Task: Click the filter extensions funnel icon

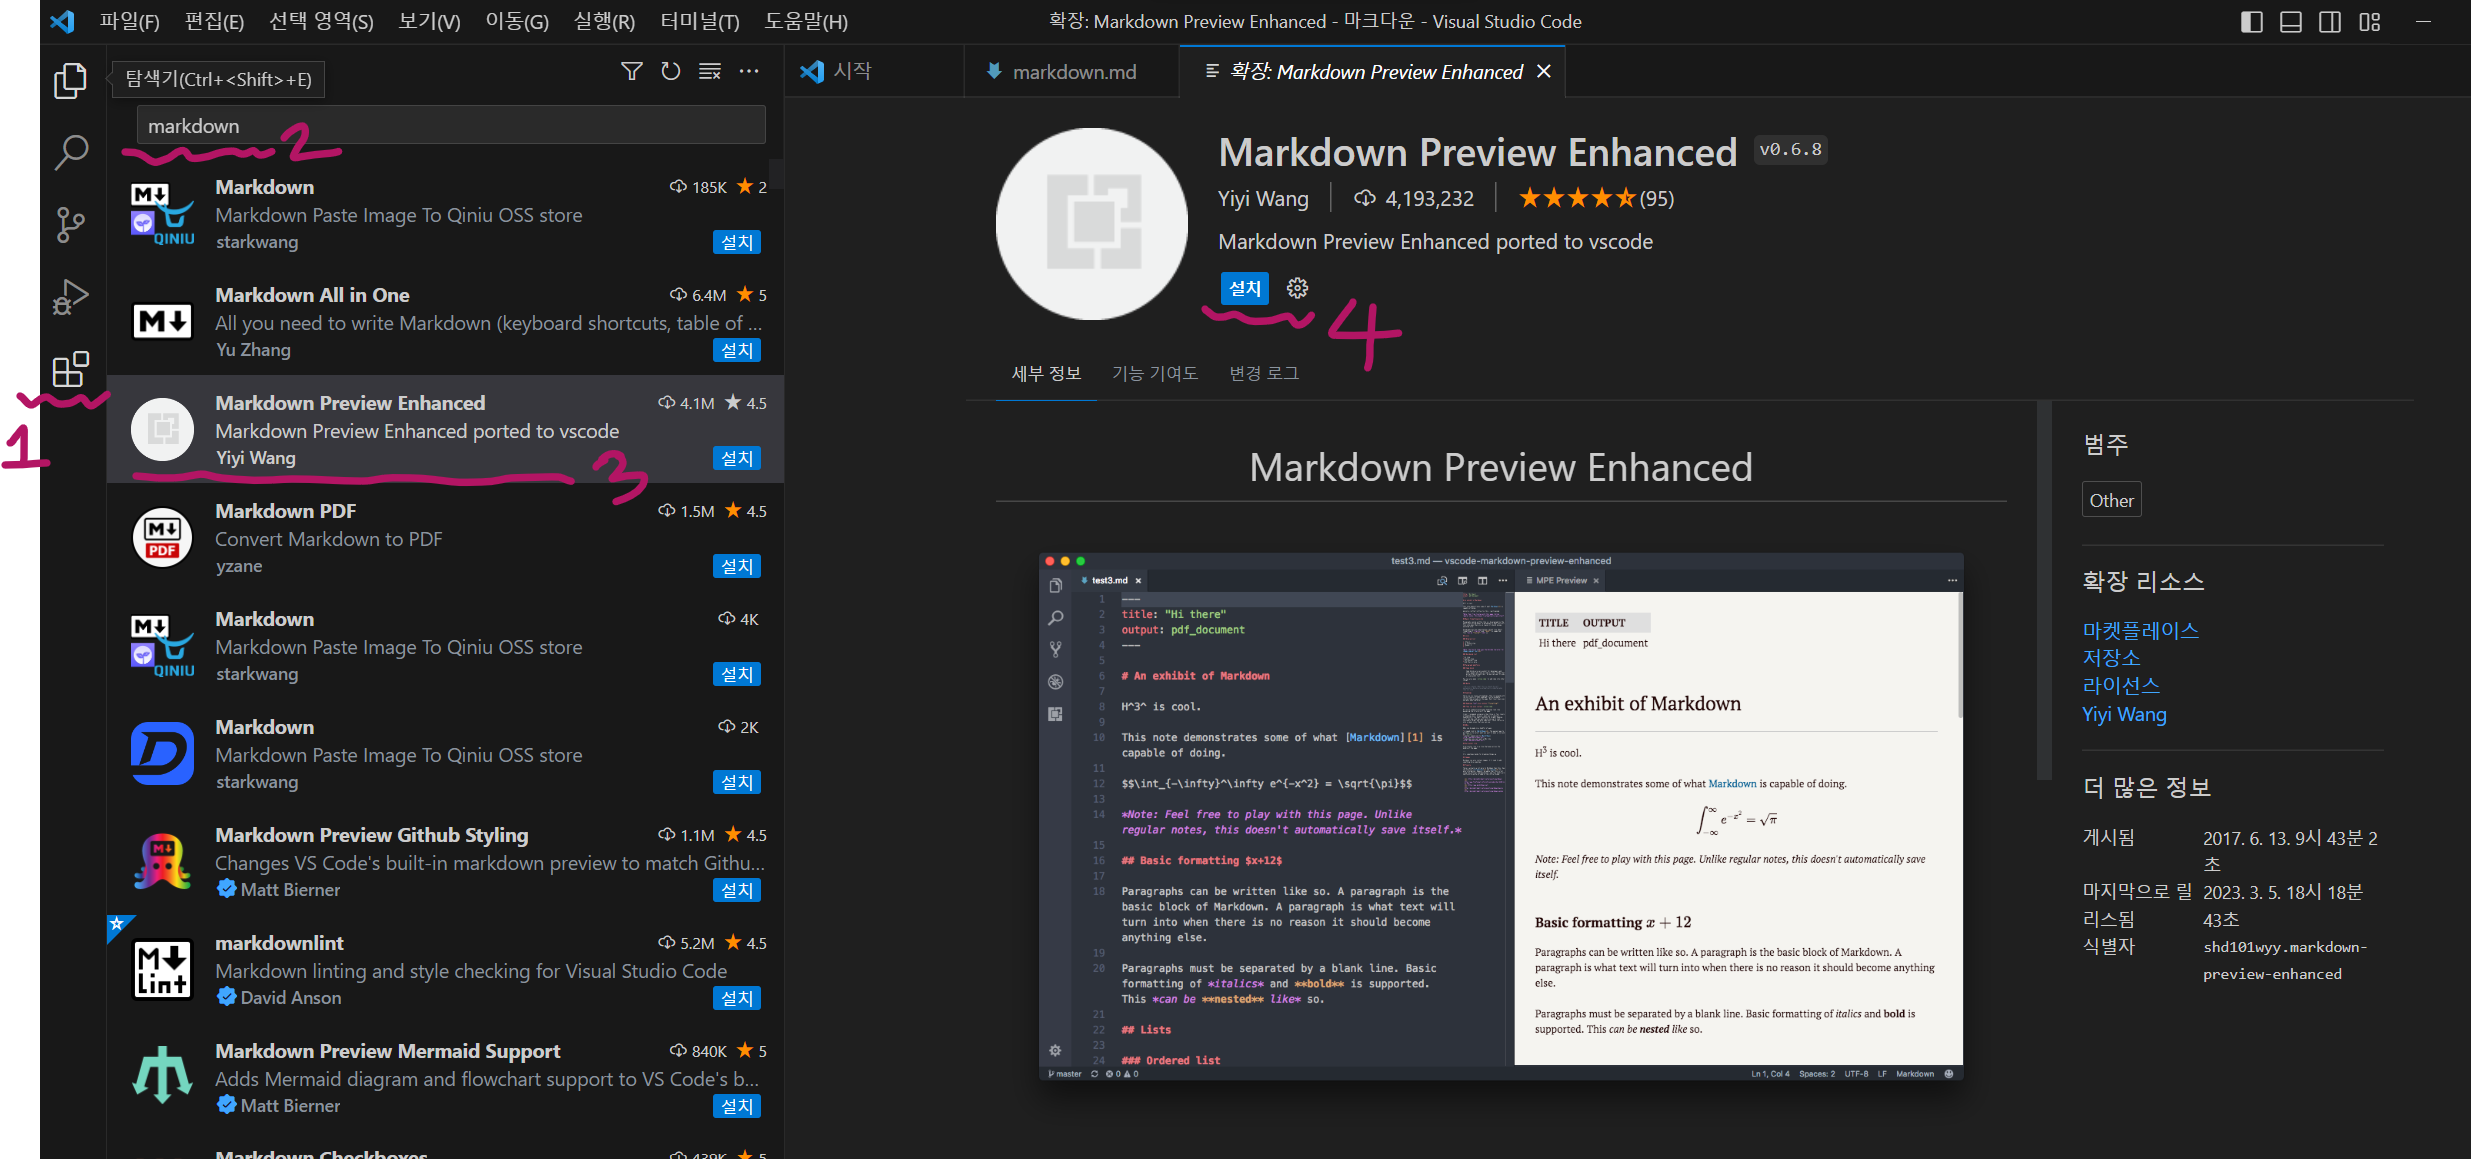Action: (632, 71)
